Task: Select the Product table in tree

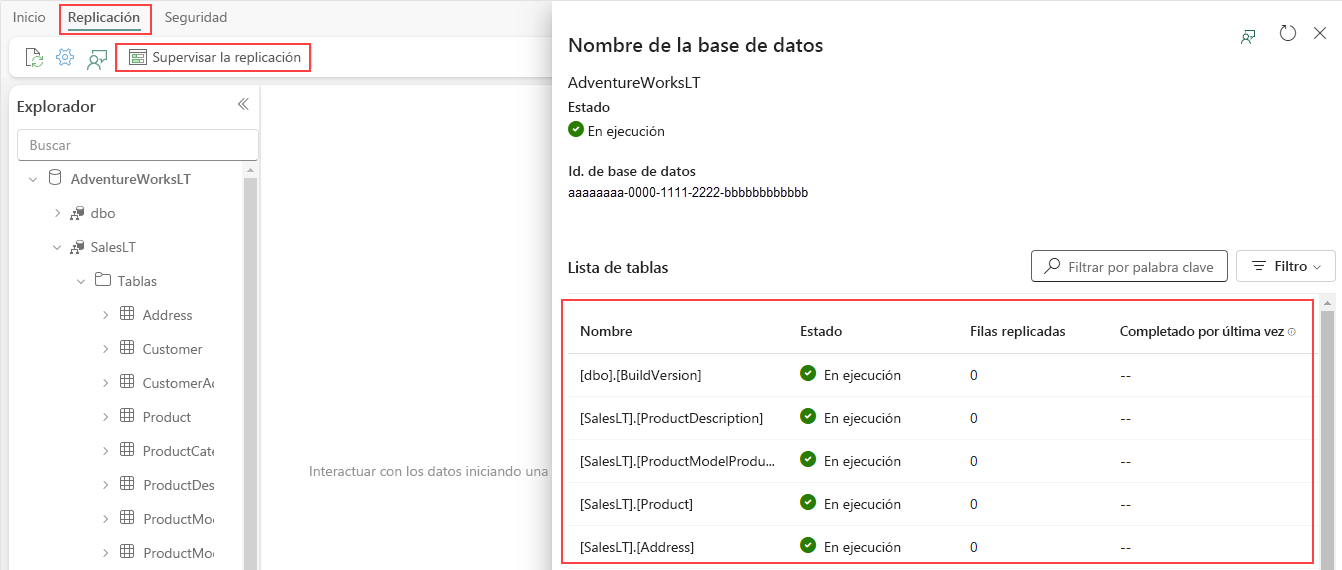Action: pyautogui.click(x=166, y=417)
